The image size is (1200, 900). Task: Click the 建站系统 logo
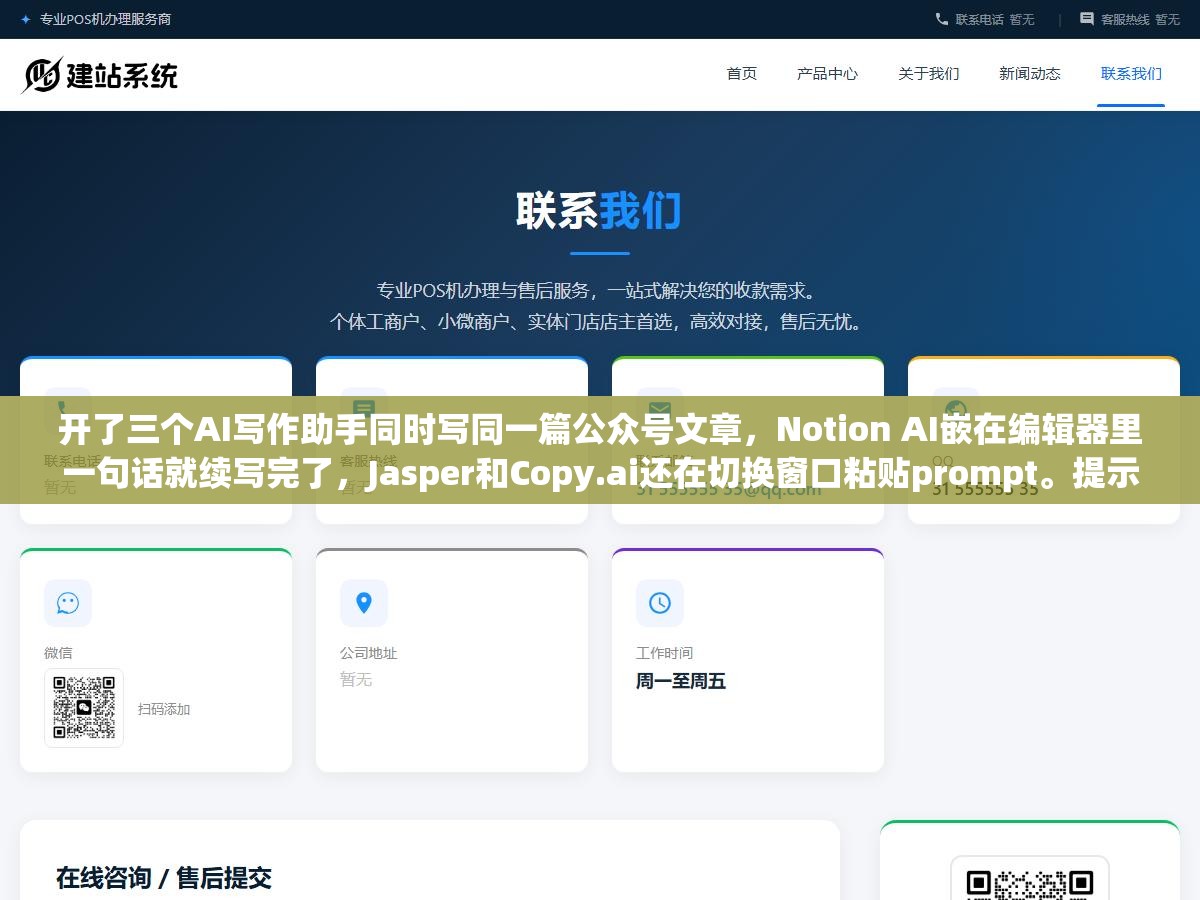(99, 75)
